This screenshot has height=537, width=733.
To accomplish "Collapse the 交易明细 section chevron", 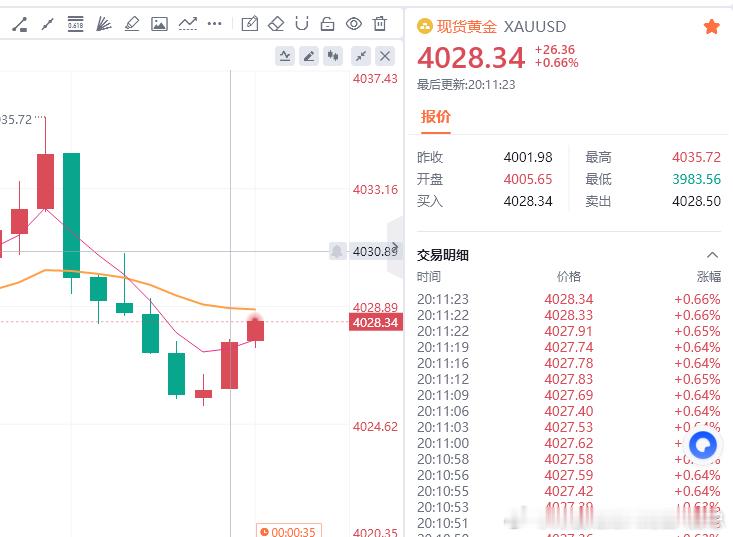I will pos(712,255).
